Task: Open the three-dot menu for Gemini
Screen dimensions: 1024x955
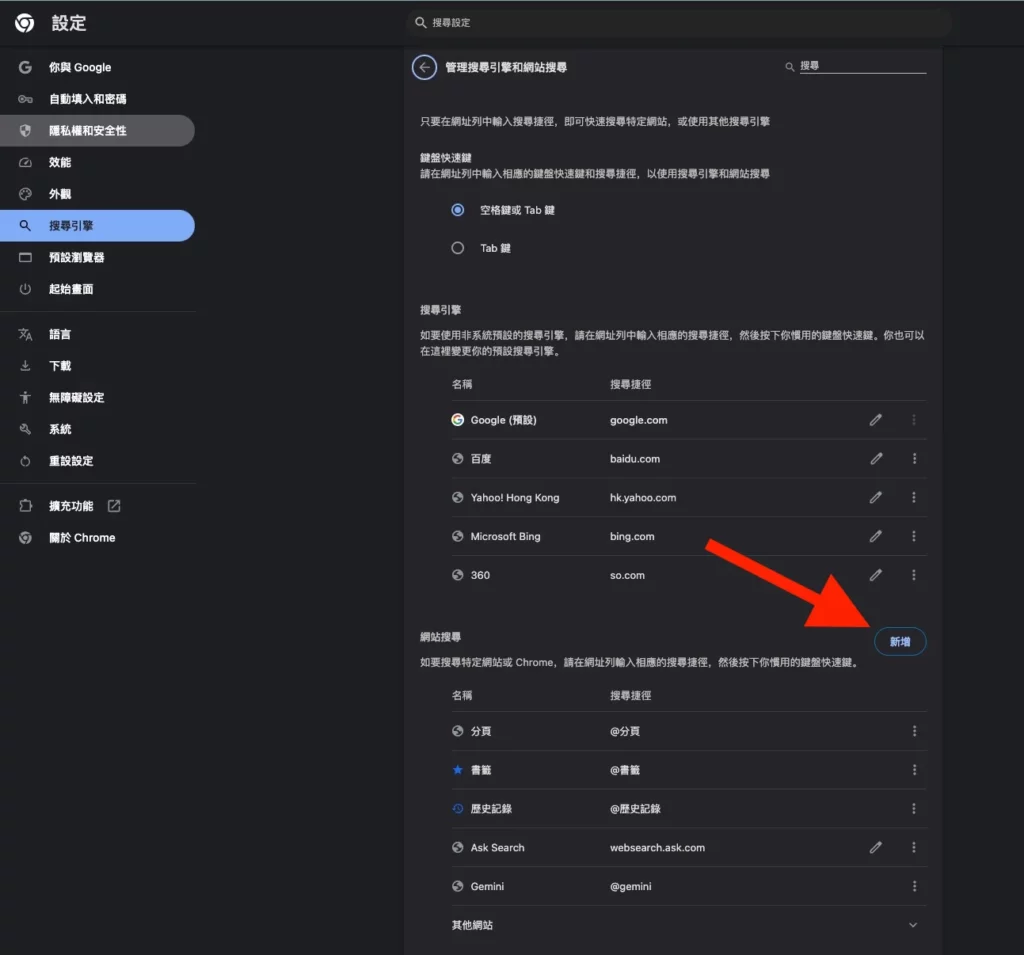Action: click(914, 887)
